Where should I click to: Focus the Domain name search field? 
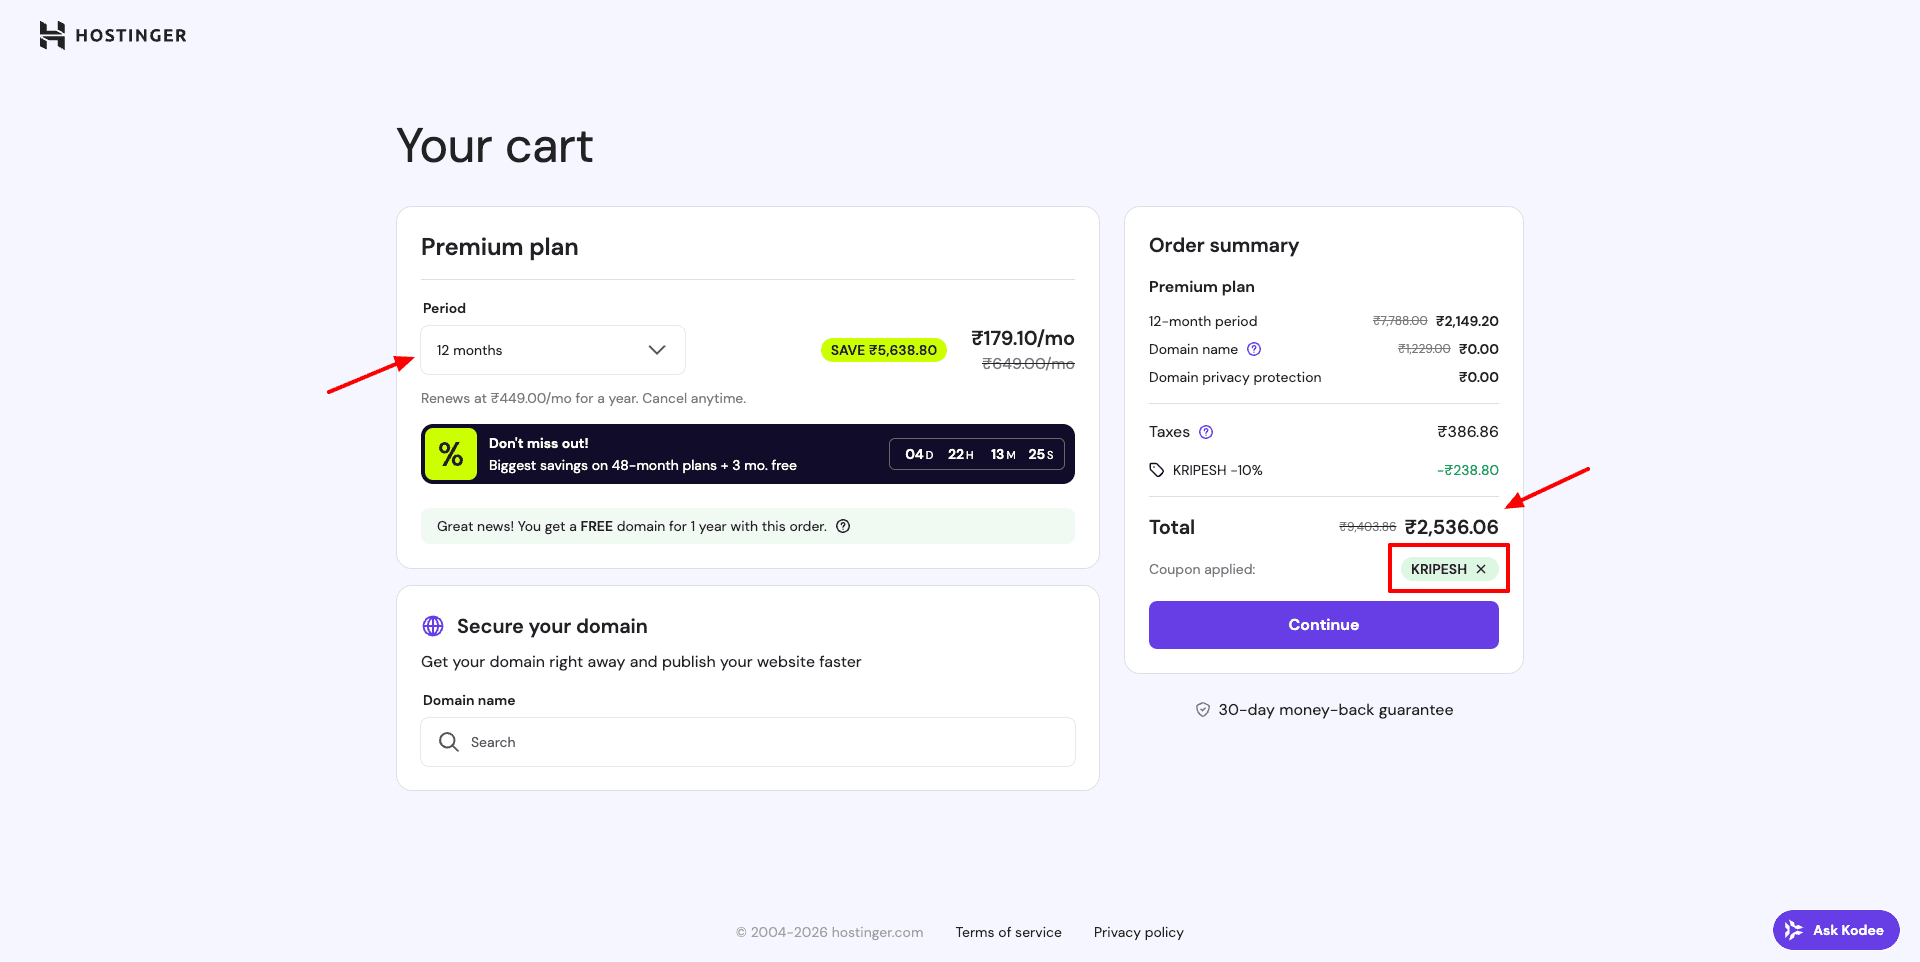click(760, 742)
